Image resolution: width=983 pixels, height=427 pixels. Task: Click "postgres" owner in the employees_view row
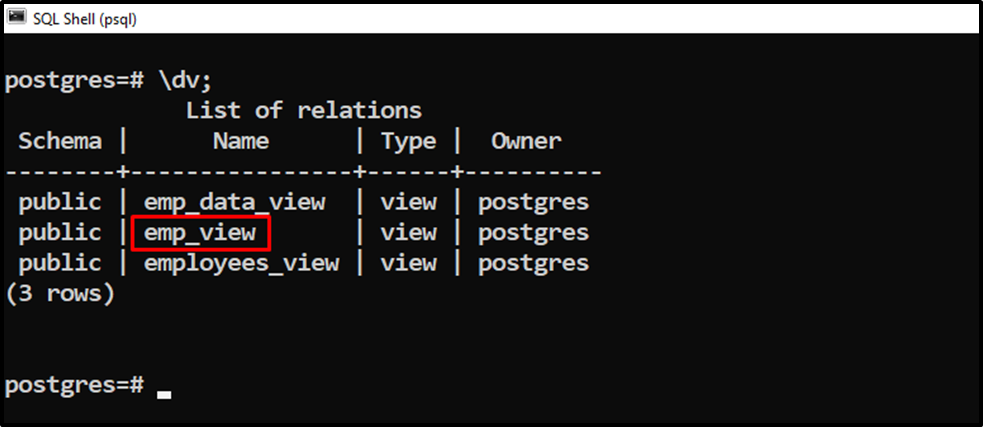pos(533,263)
